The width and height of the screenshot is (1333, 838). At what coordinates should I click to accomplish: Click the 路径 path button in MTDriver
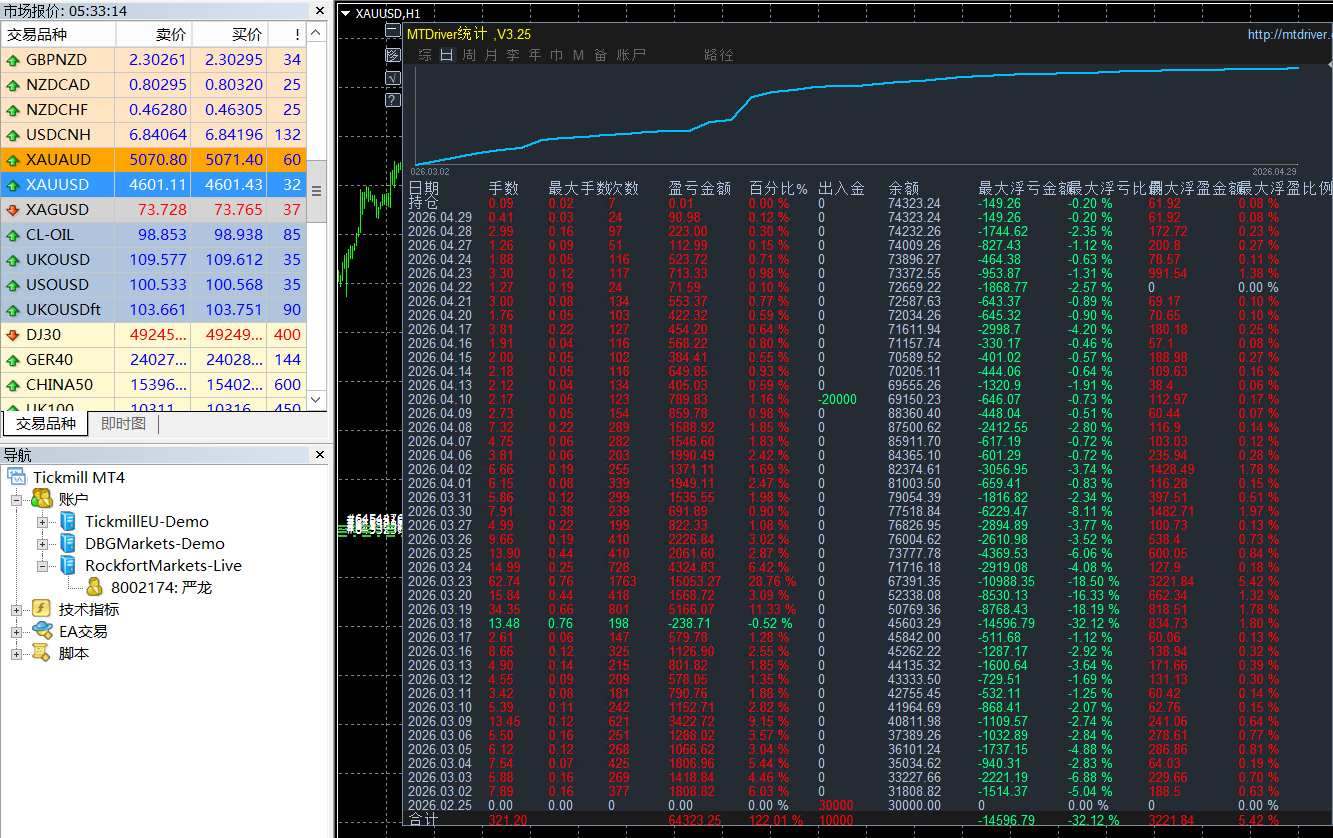719,55
